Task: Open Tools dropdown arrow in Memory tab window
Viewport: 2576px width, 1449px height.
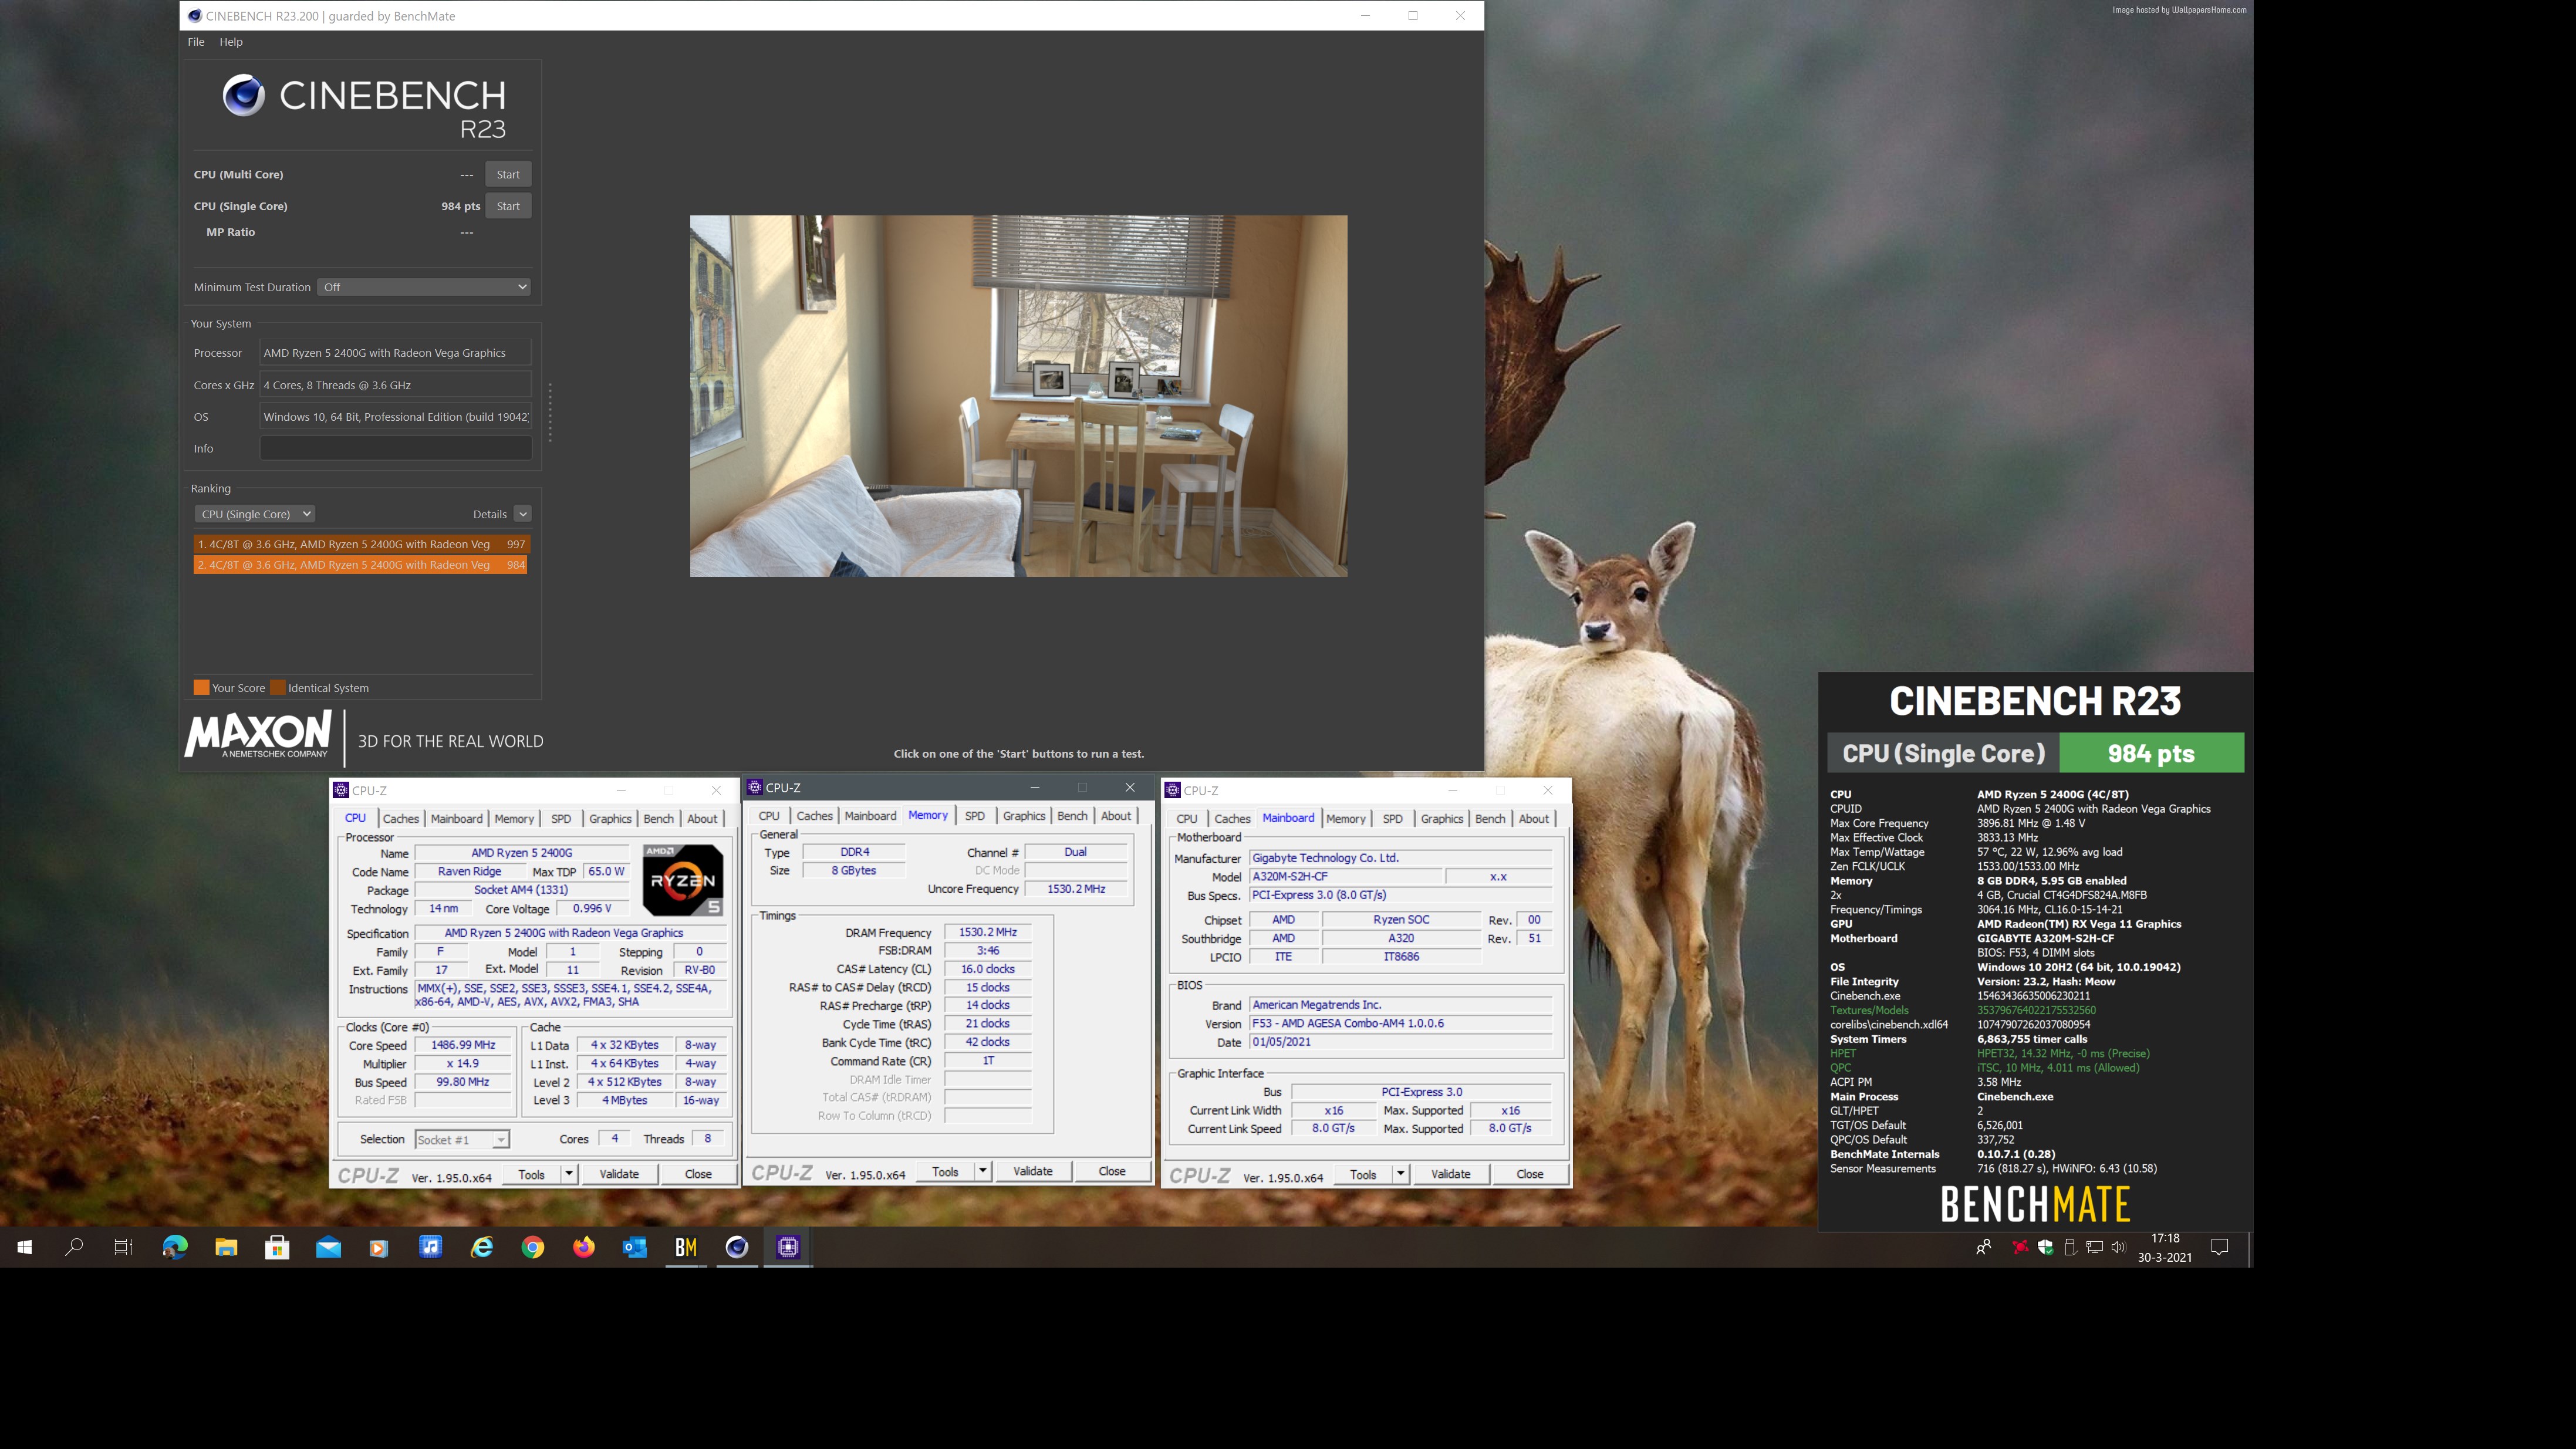Action: [982, 1171]
